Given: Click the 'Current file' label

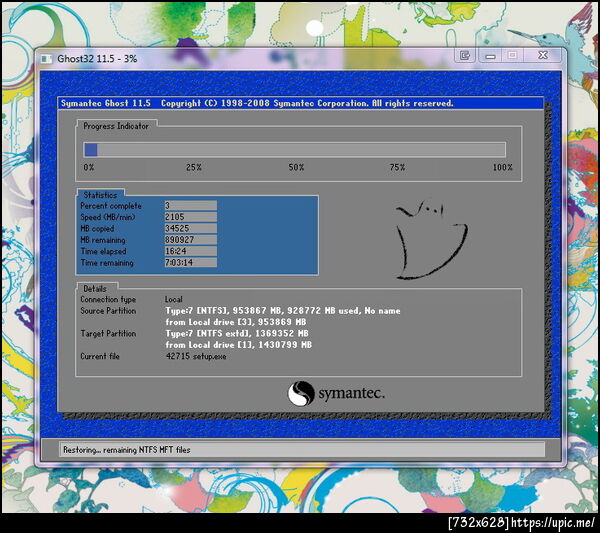Looking at the screenshot, I should [x=100, y=357].
